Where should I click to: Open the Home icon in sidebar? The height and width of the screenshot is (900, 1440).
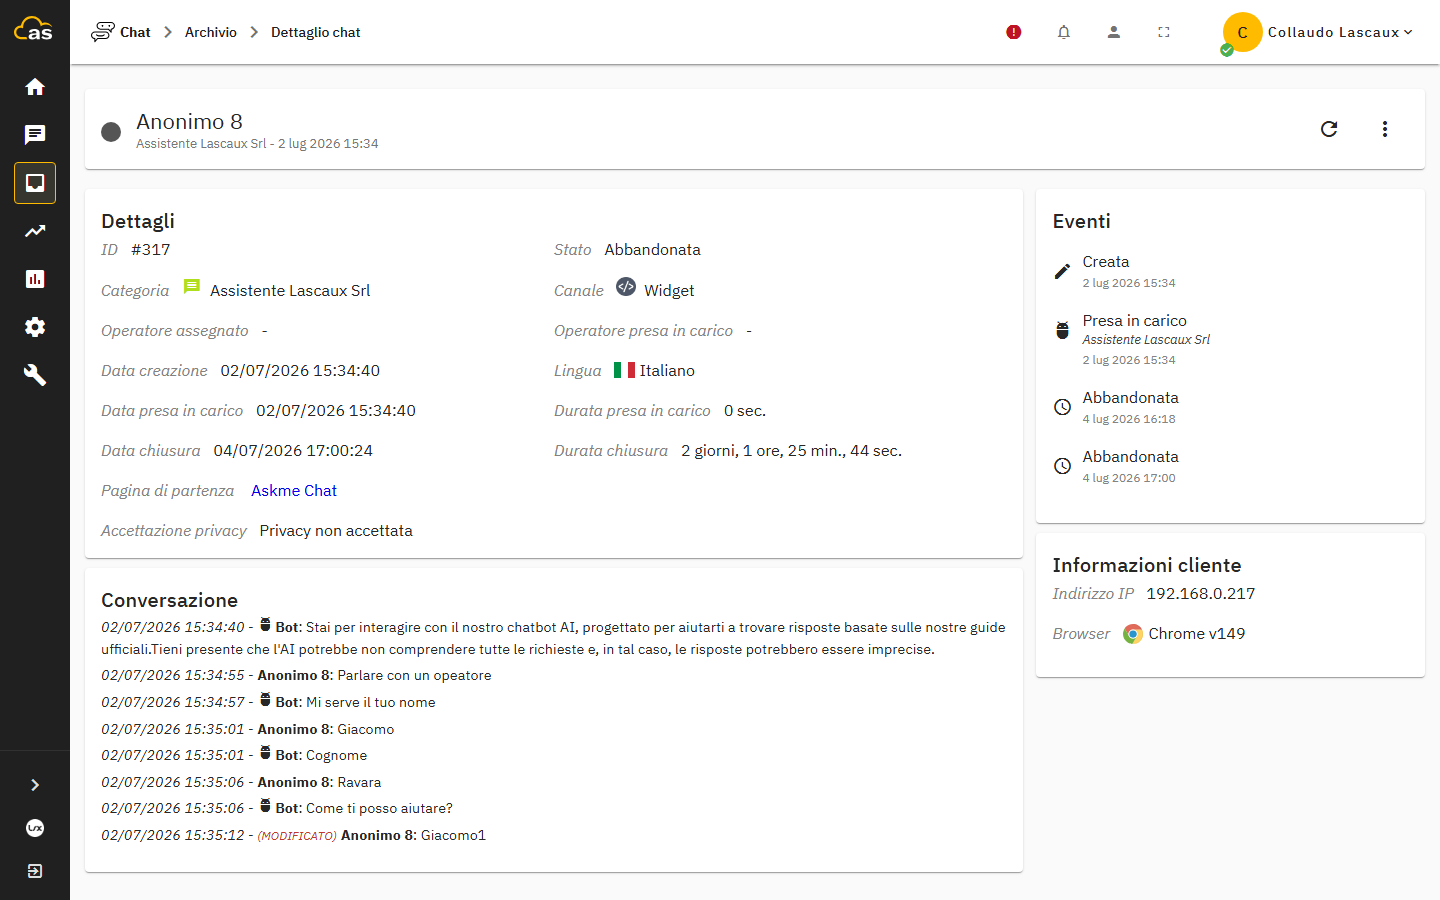point(35,87)
